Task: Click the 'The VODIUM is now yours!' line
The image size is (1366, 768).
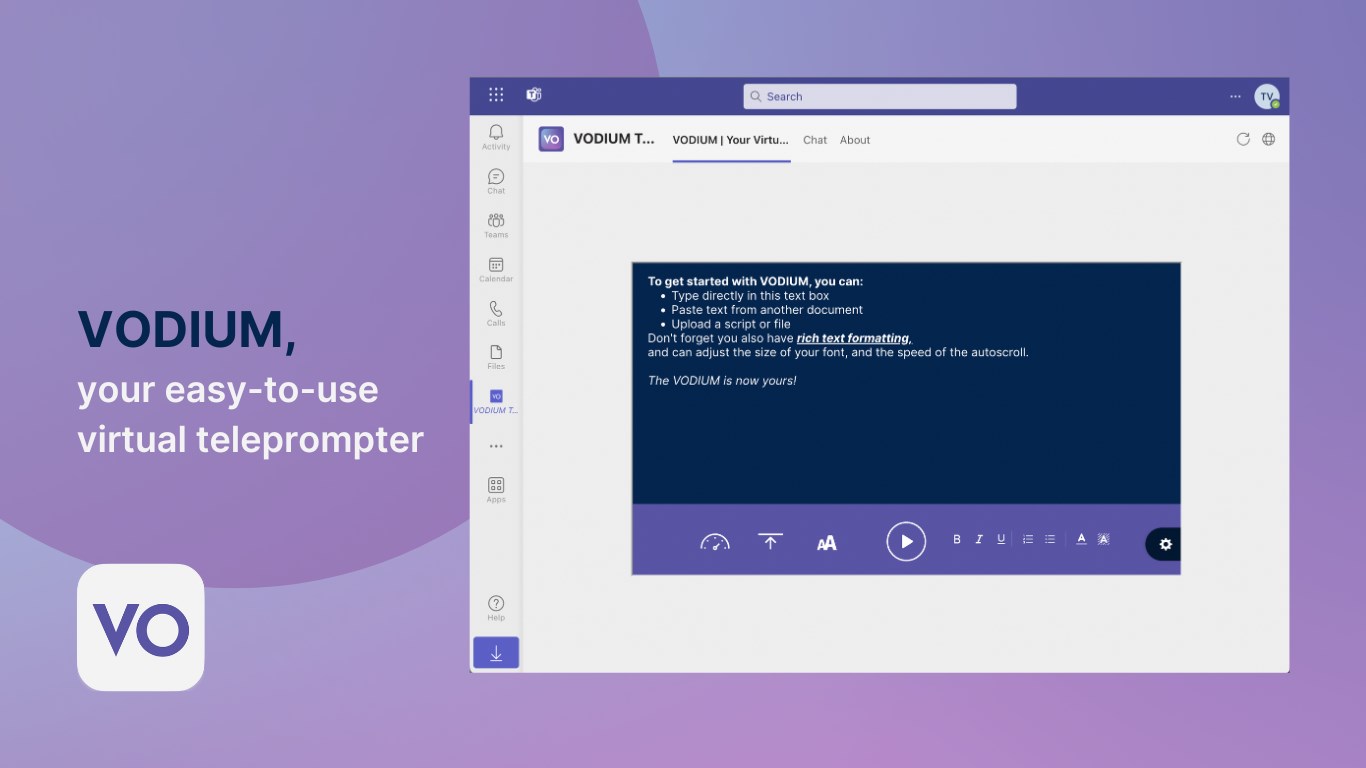Action: click(722, 380)
